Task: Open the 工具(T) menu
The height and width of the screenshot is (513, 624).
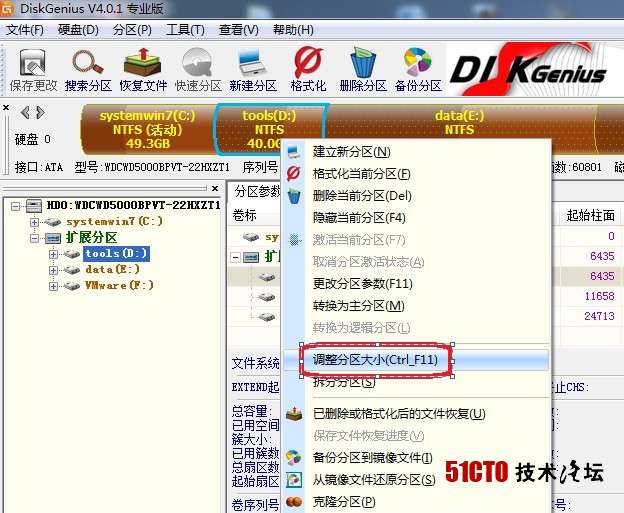Action: [x=185, y=30]
